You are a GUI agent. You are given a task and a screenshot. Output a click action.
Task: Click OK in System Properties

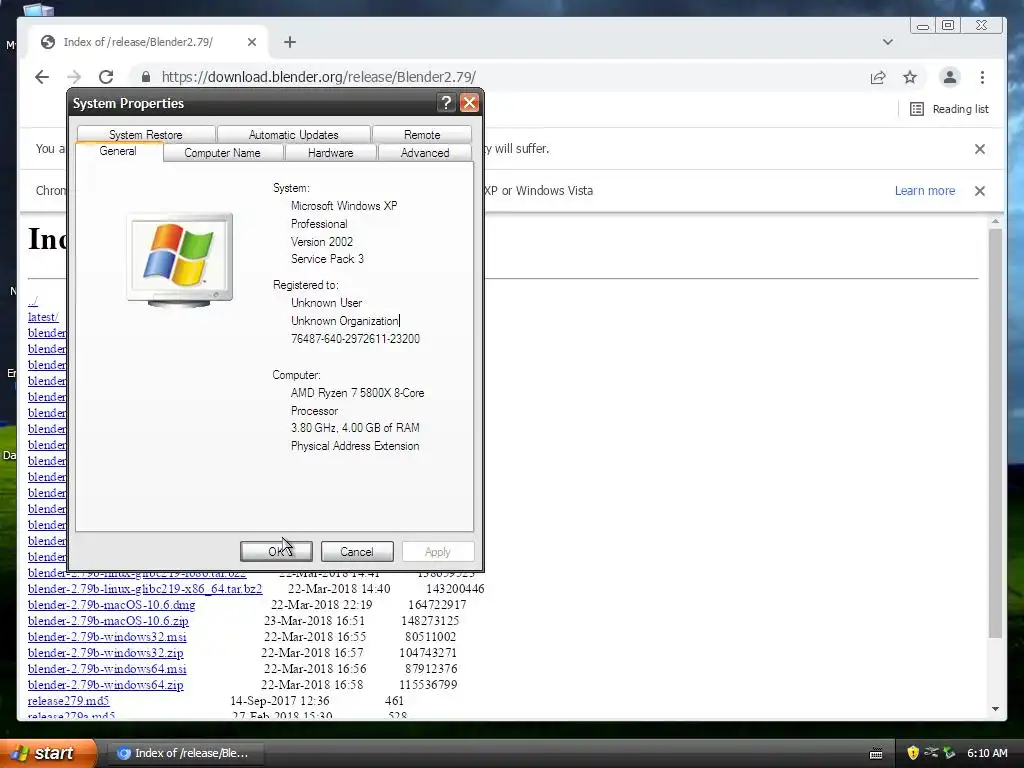pos(276,551)
